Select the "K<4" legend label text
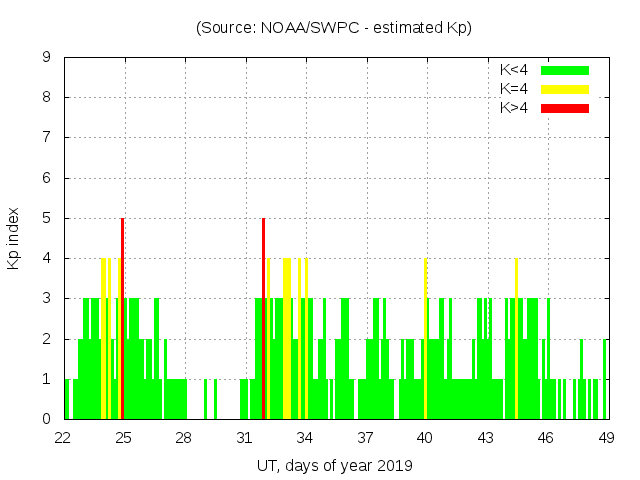This screenshot has height=480, width=640. [x=515, y=70]
